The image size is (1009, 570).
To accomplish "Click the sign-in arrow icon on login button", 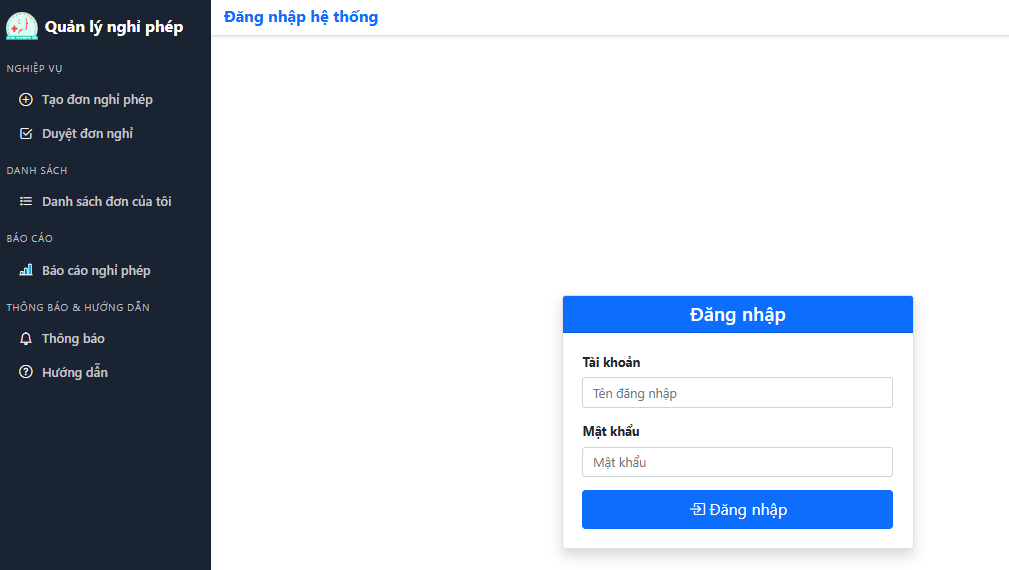I will [x=697, y=510].
